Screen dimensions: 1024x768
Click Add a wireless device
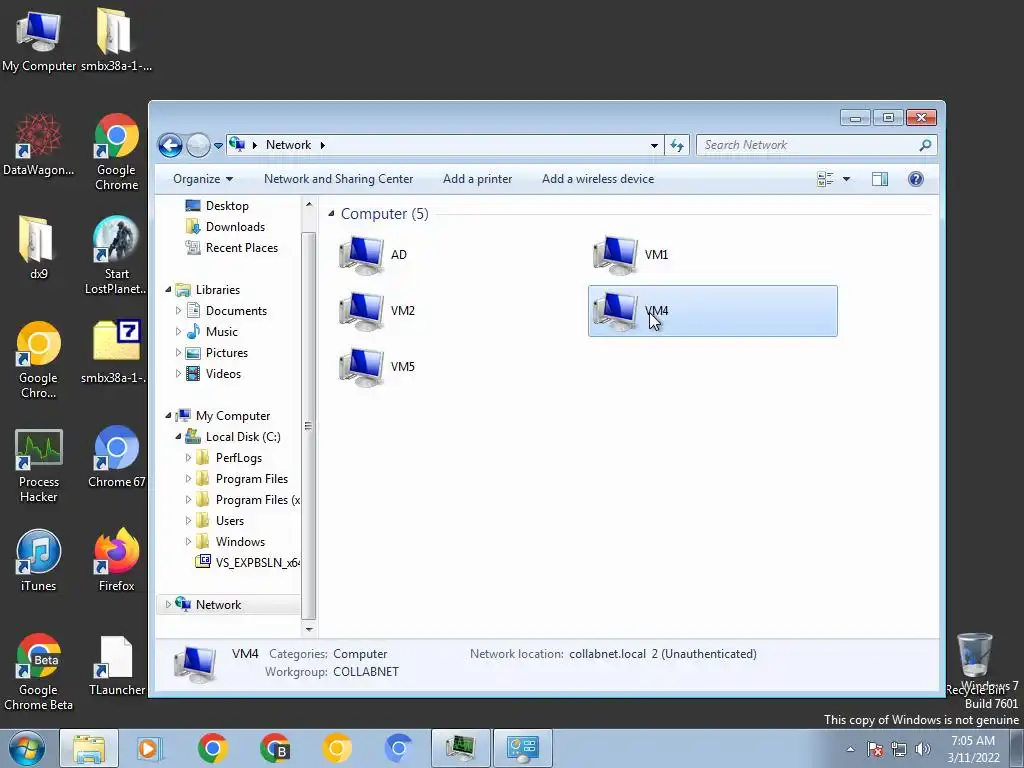click(598, 179)
